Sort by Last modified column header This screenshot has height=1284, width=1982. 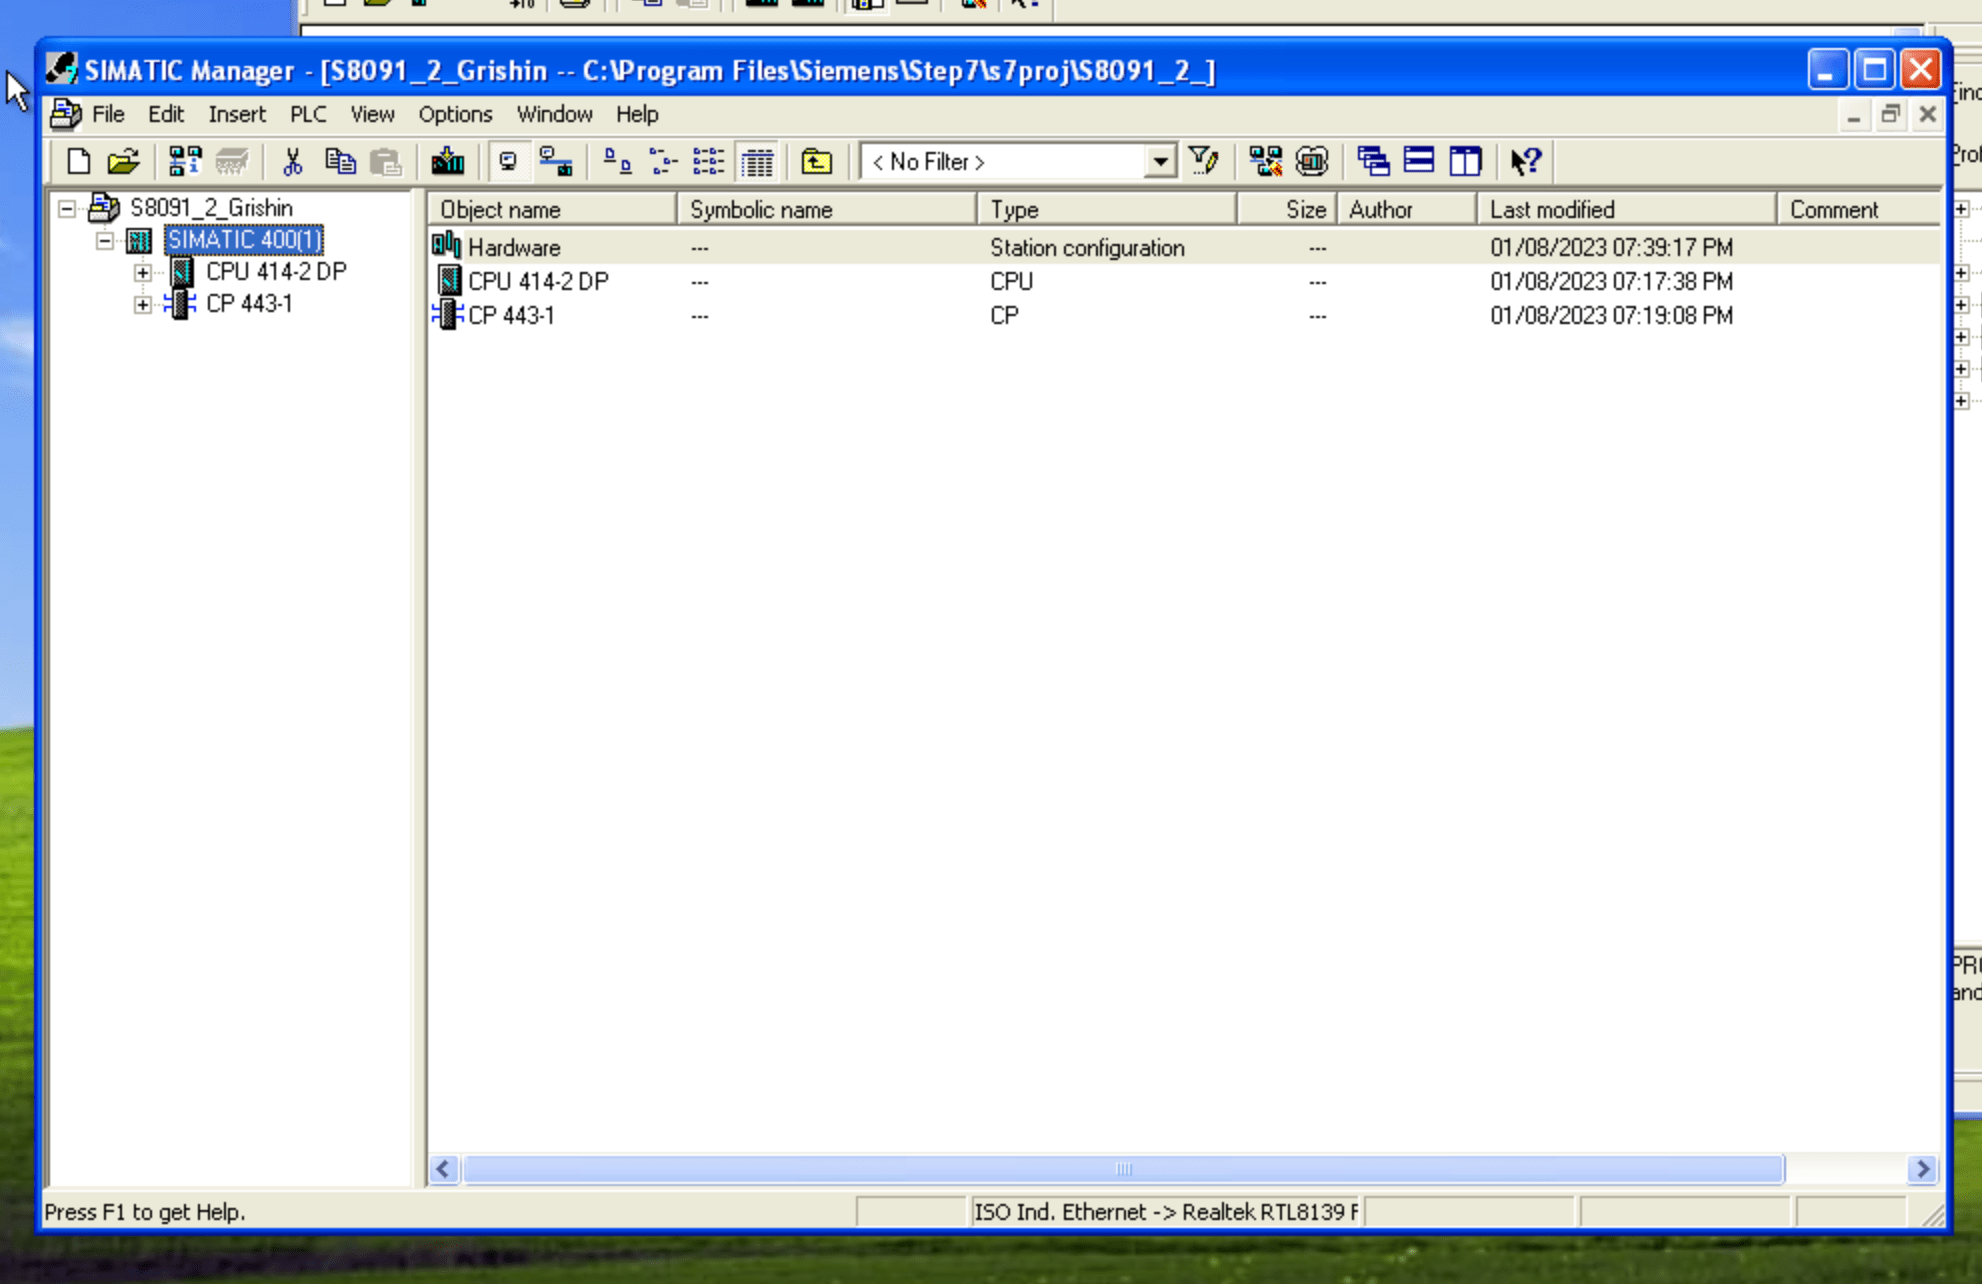1627,209
